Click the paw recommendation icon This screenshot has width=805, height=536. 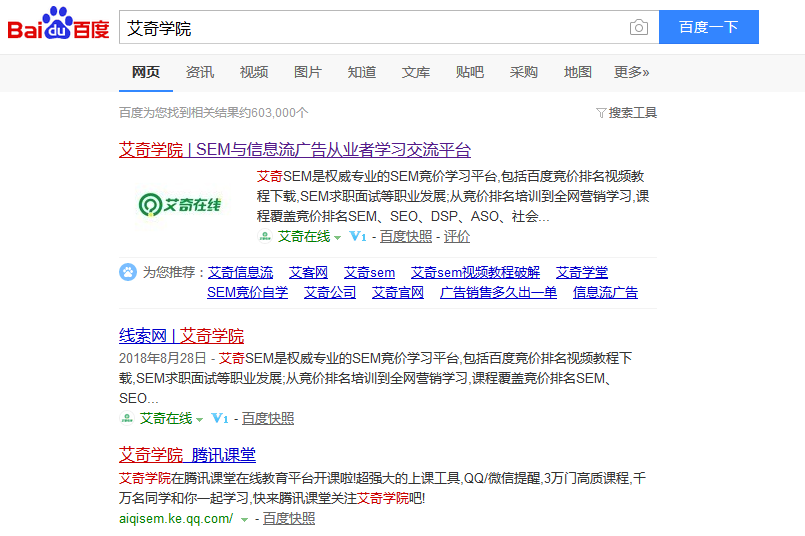128,272
